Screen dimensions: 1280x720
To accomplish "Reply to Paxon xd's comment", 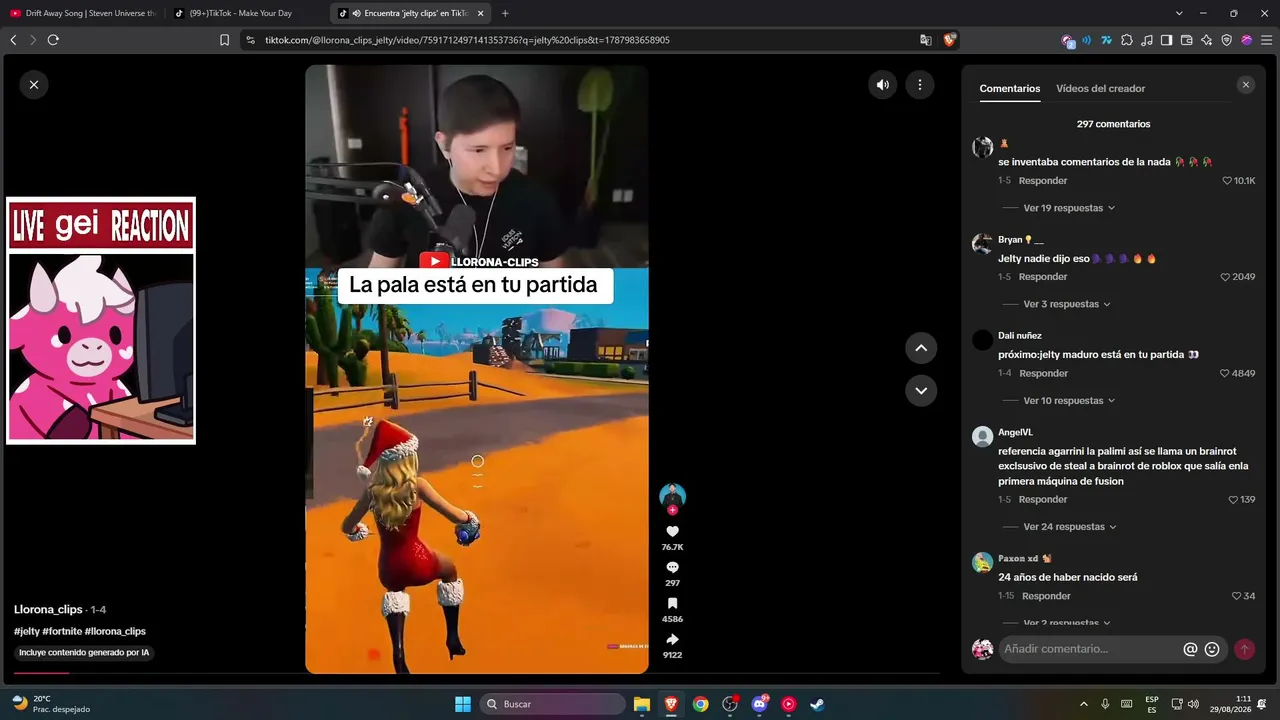I will (1046, 596).
